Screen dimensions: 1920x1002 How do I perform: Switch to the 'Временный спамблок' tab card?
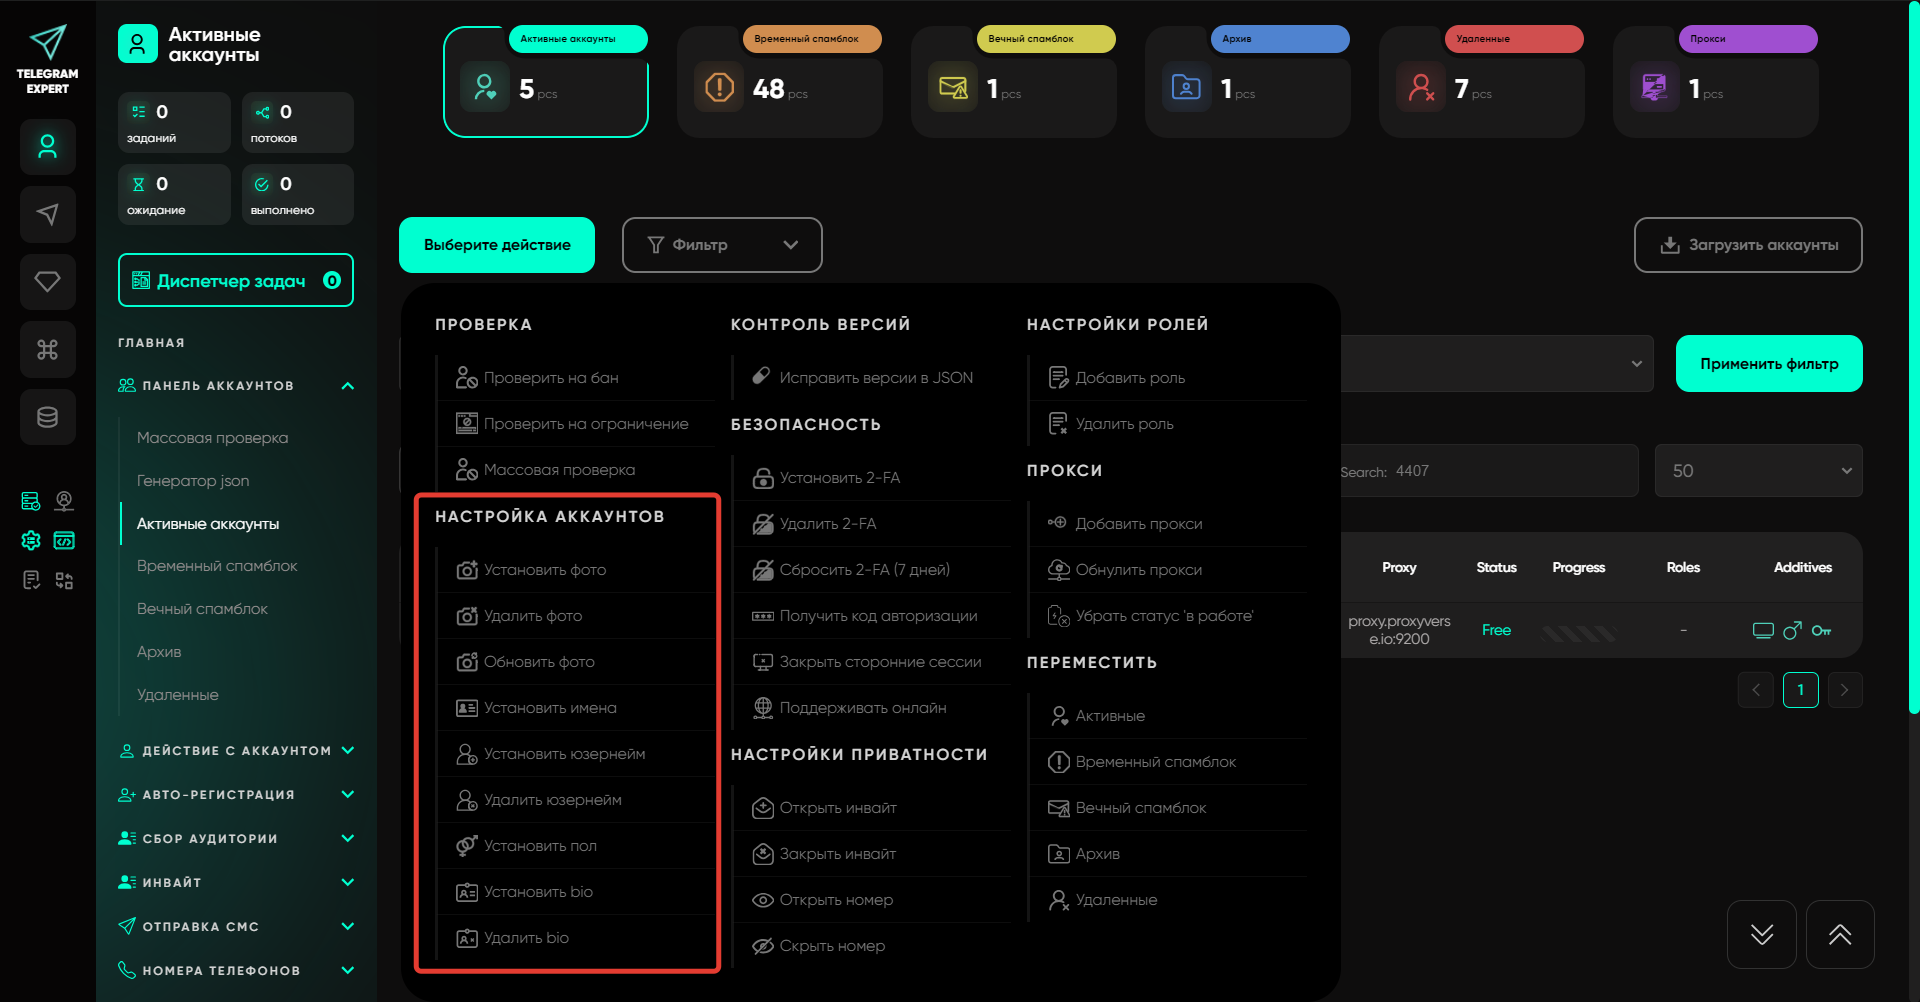[x=780, y=82]
